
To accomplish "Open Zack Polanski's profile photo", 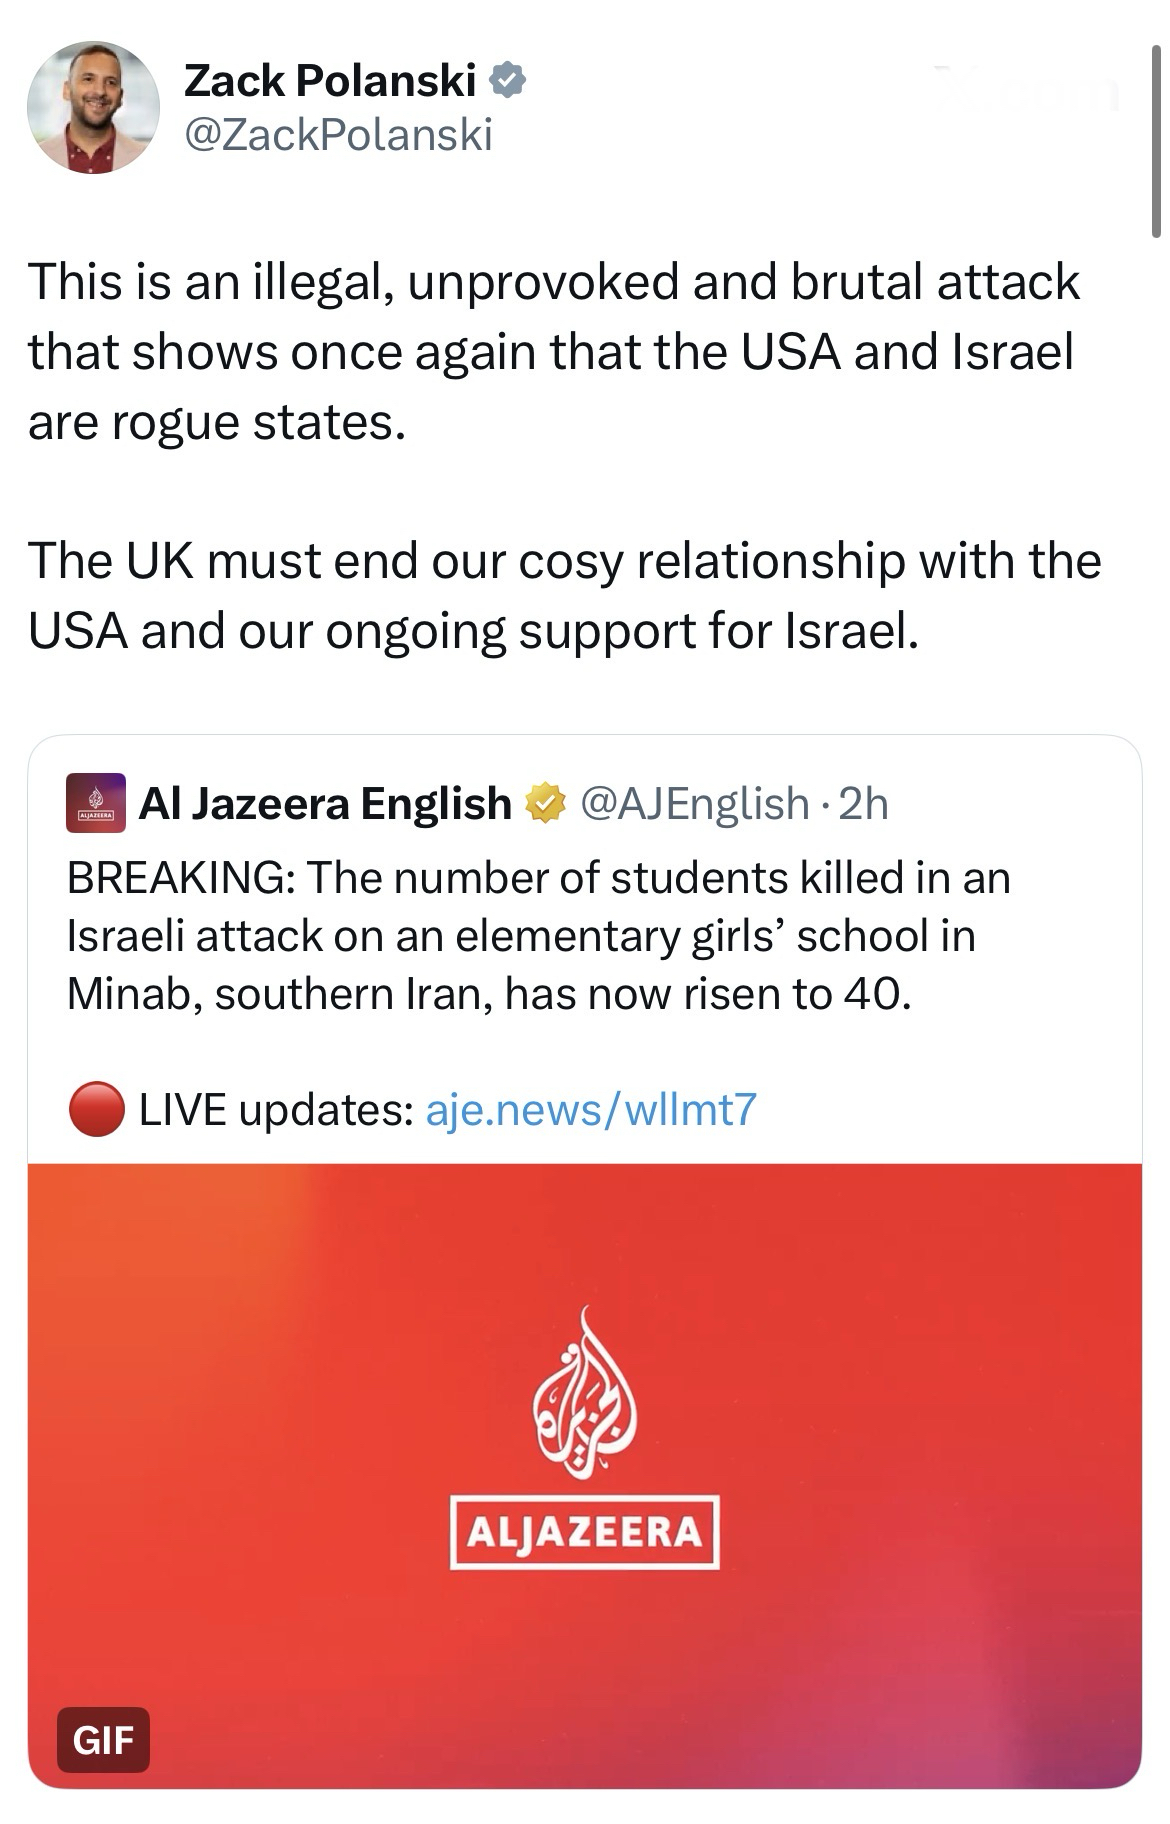I will coord(93,107).
